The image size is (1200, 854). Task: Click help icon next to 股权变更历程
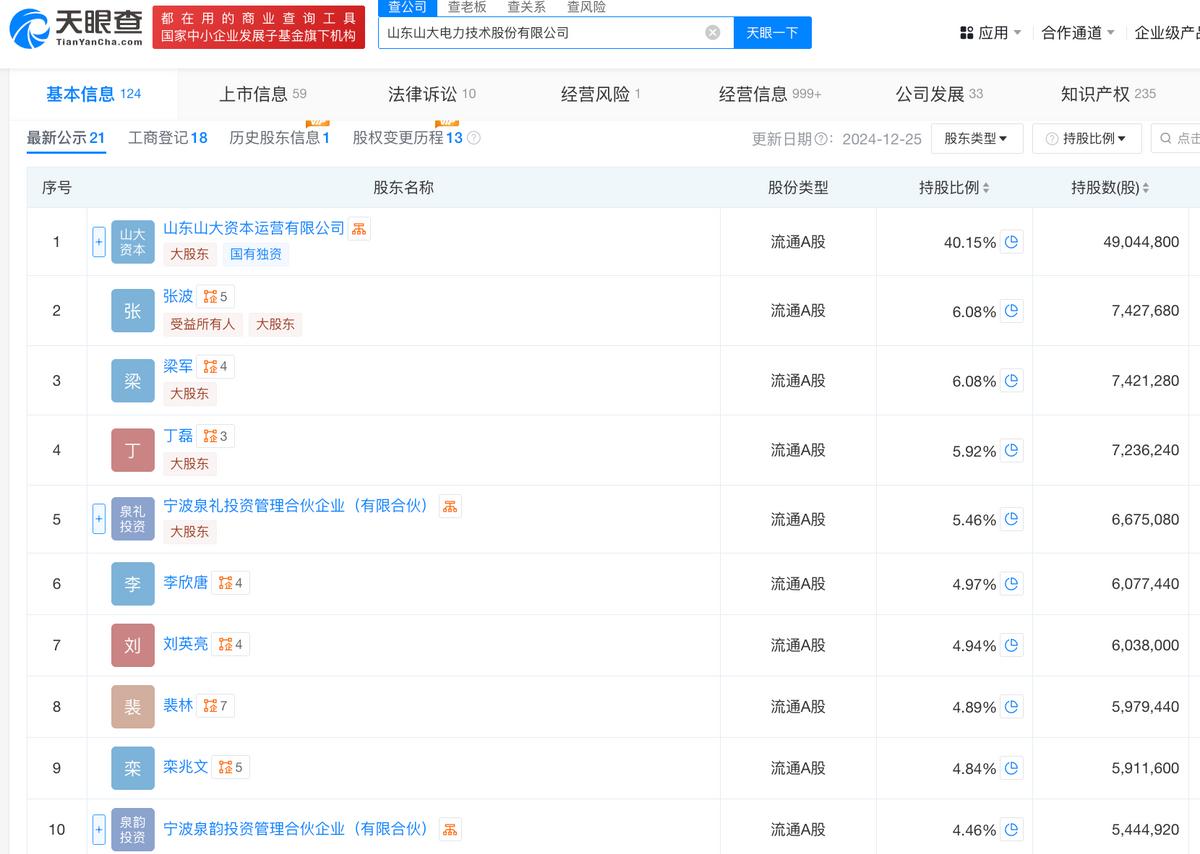pos(474,138)
